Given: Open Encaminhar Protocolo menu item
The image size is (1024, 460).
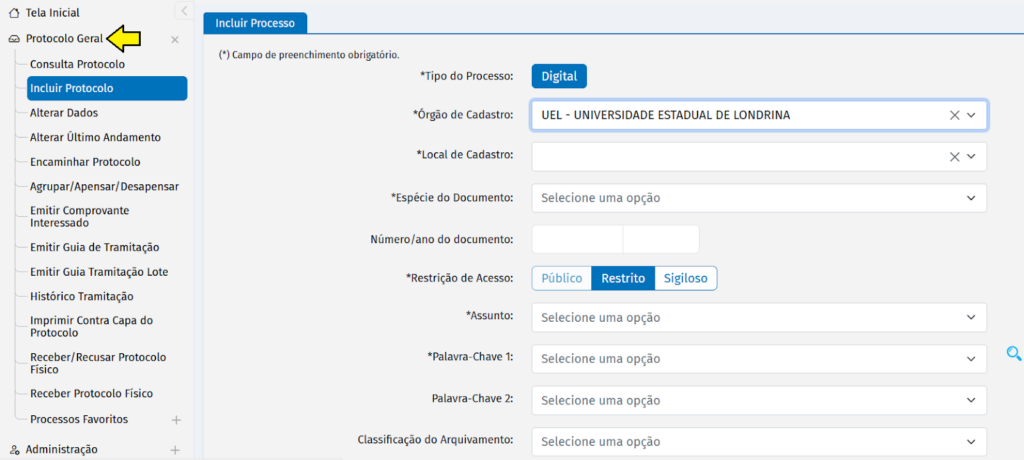Looking at the screenshot, I should coord(85,162).
